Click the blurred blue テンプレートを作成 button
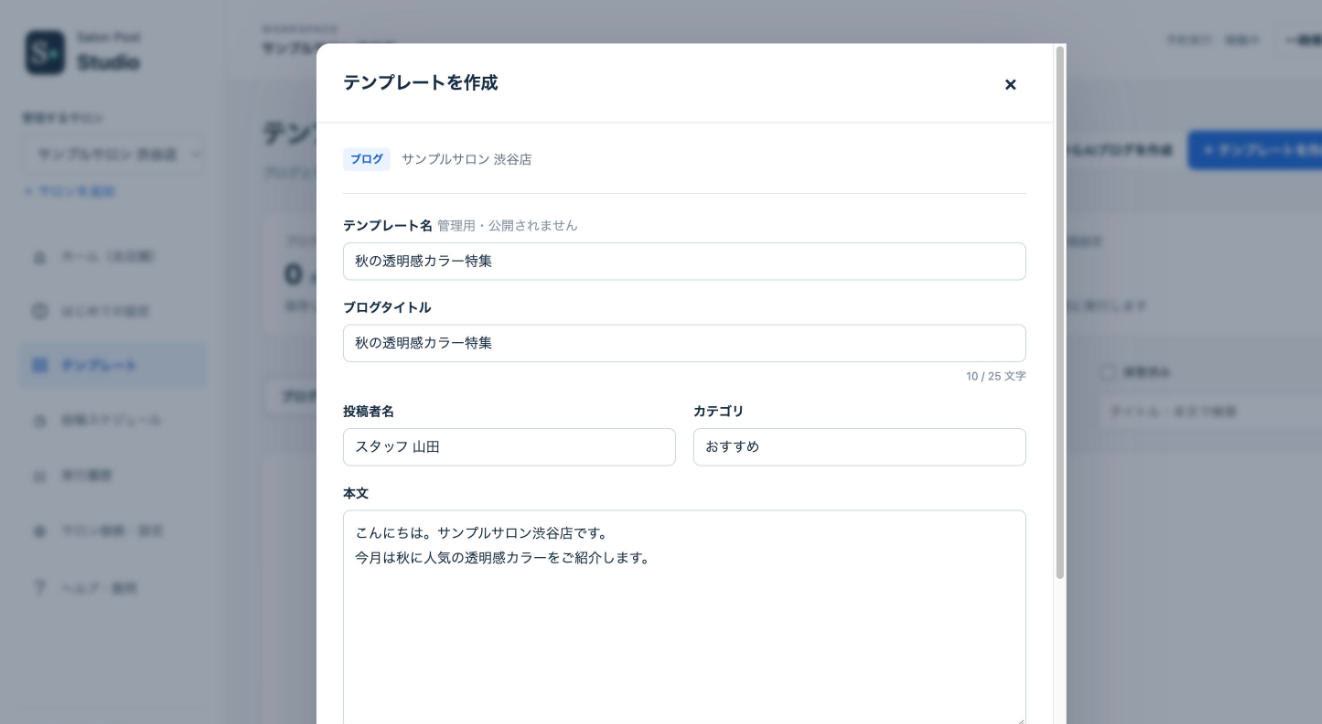Viewport: 1322px width, 724px height. (x=1256, y=149)
